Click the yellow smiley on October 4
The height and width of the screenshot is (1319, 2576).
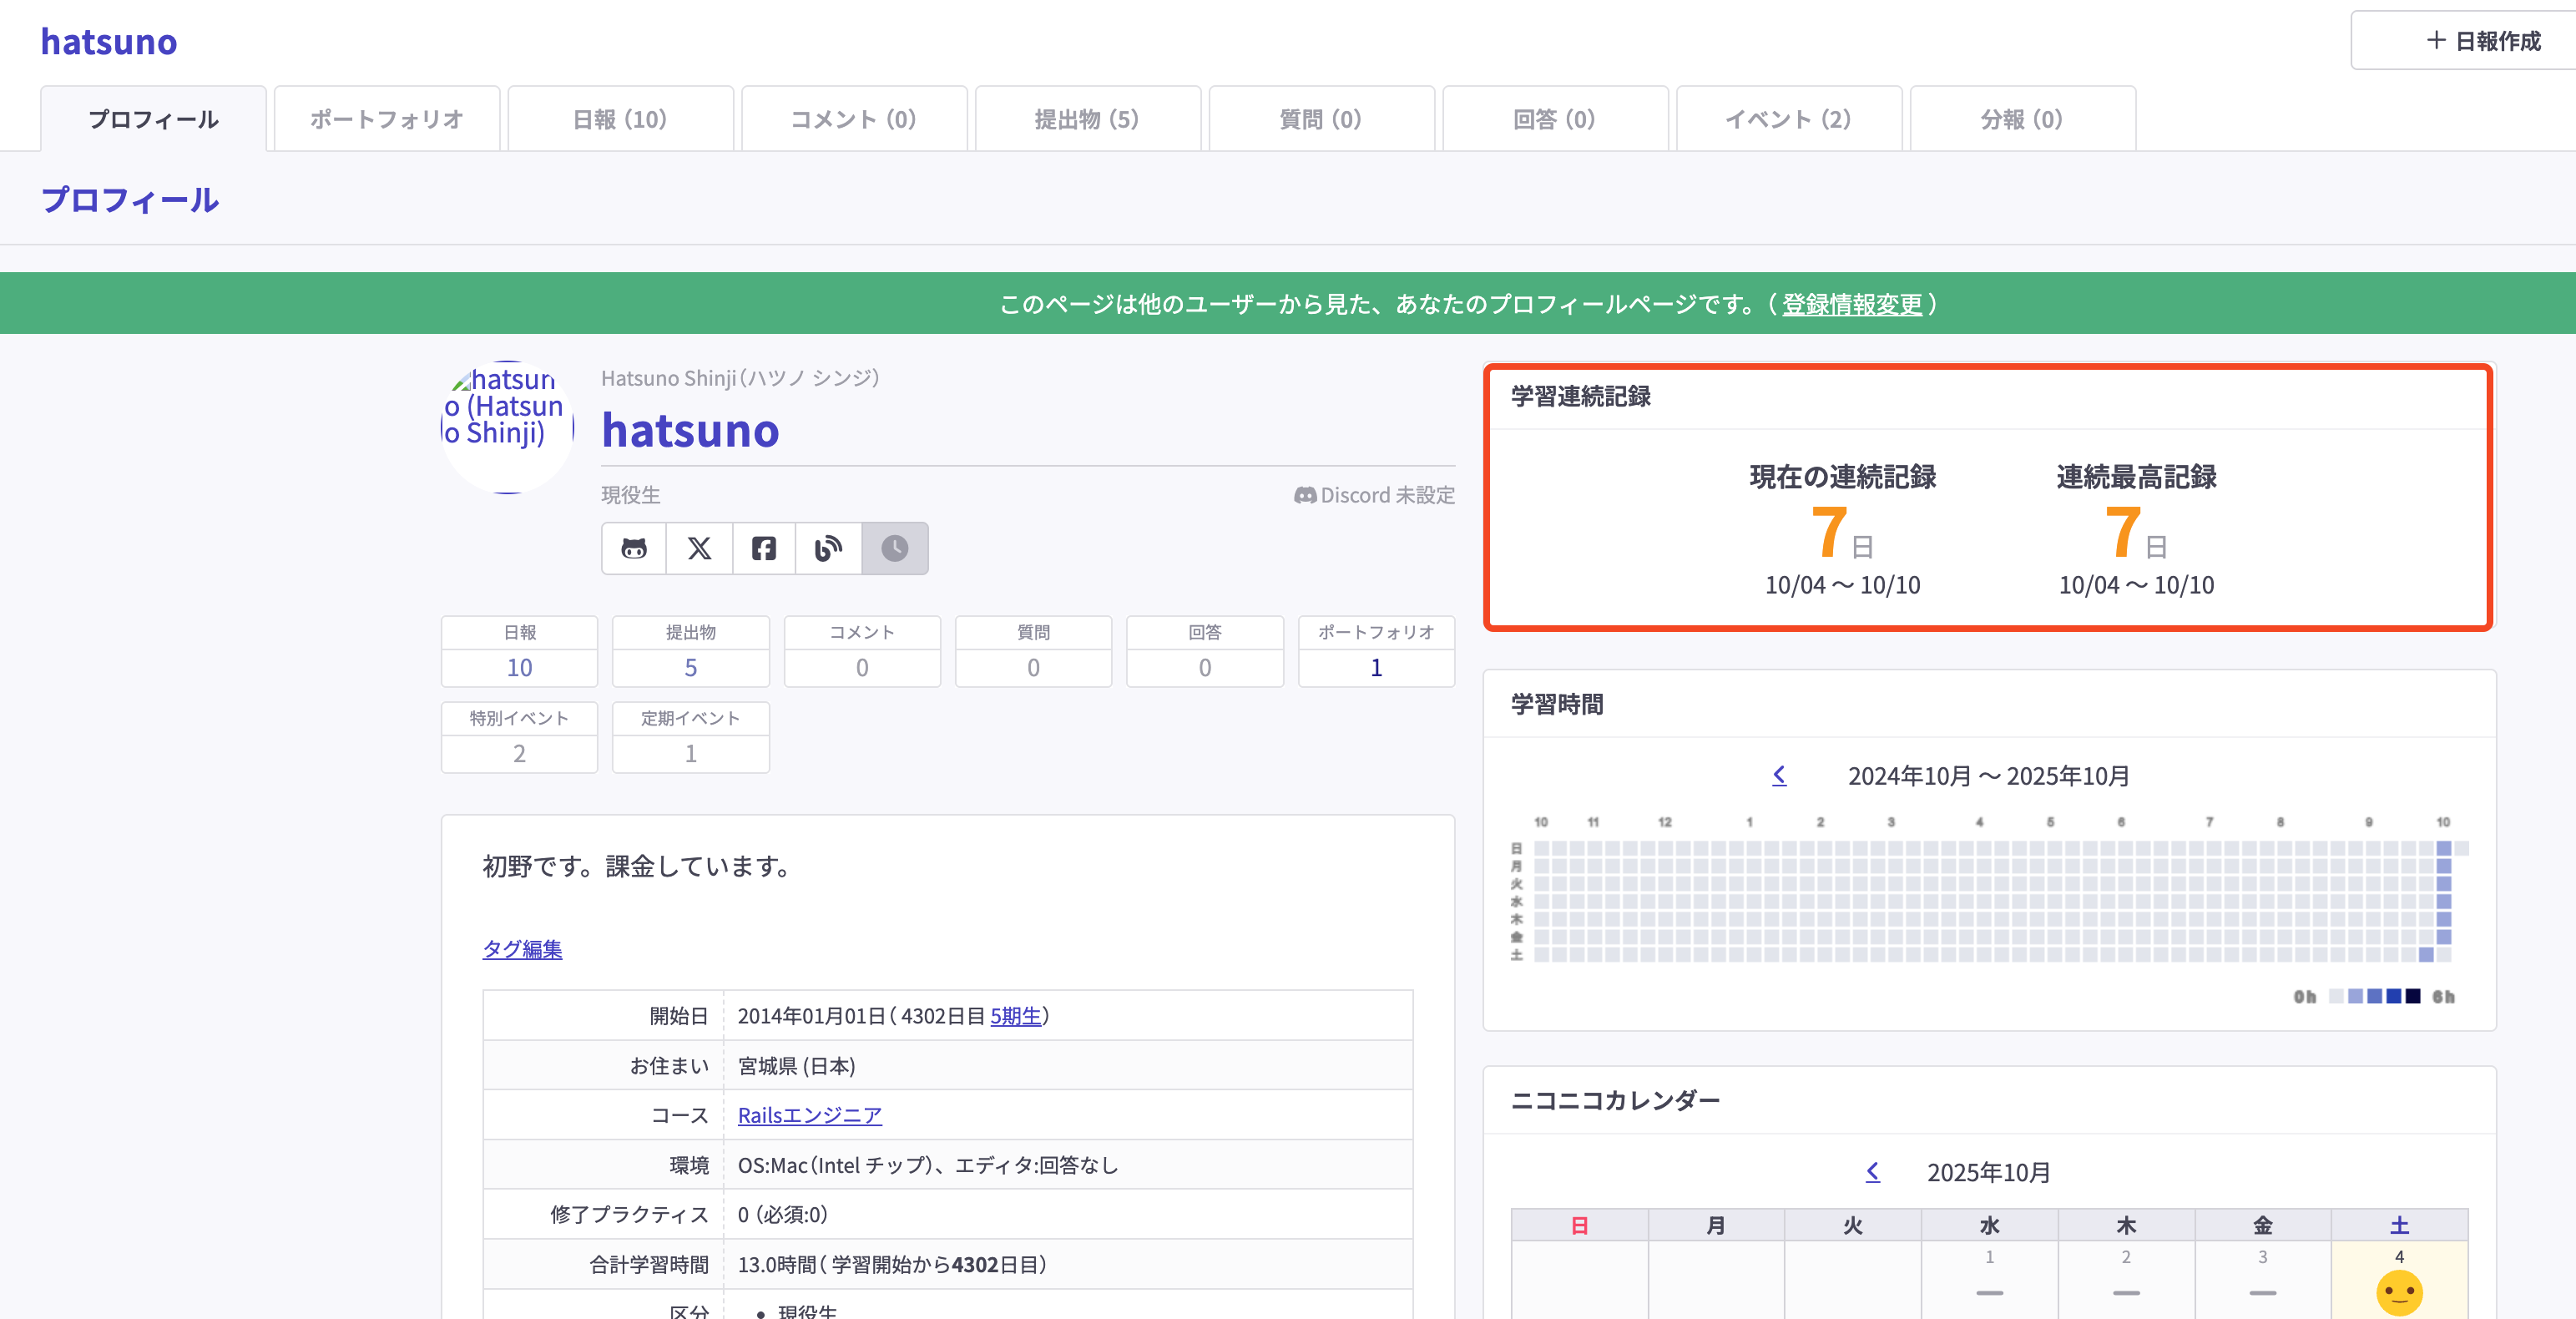pyautogui.click(x=2398, y=1292)
